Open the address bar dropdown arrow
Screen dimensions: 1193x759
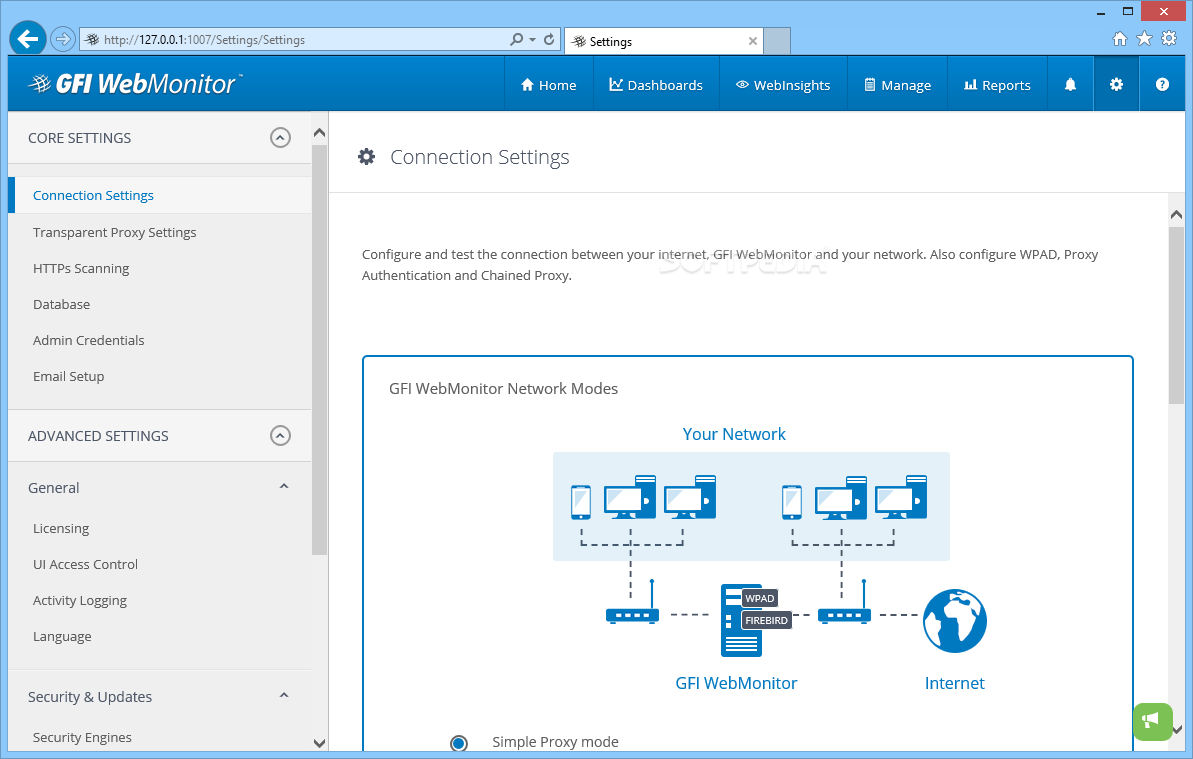533,40
